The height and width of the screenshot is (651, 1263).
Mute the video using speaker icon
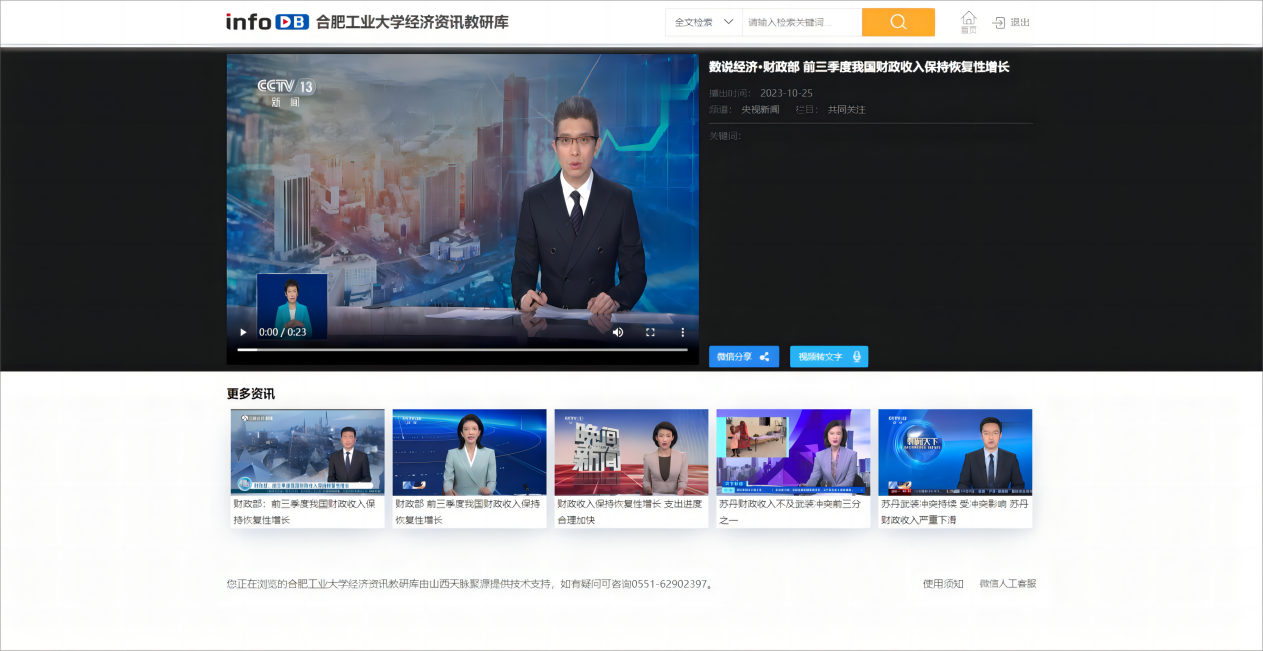click(x=618, y=332)
